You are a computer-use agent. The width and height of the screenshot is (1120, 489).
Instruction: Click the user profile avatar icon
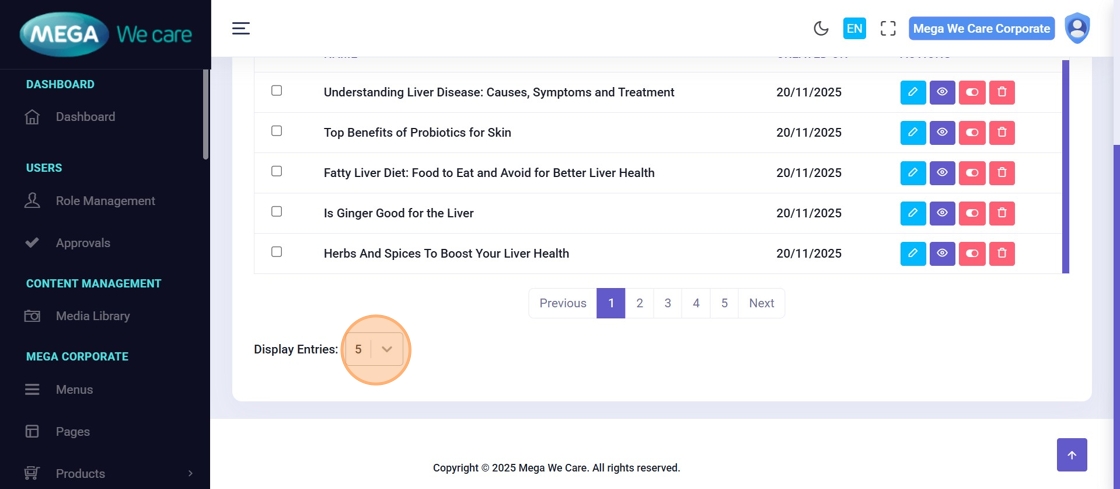tap(1077, 28)
